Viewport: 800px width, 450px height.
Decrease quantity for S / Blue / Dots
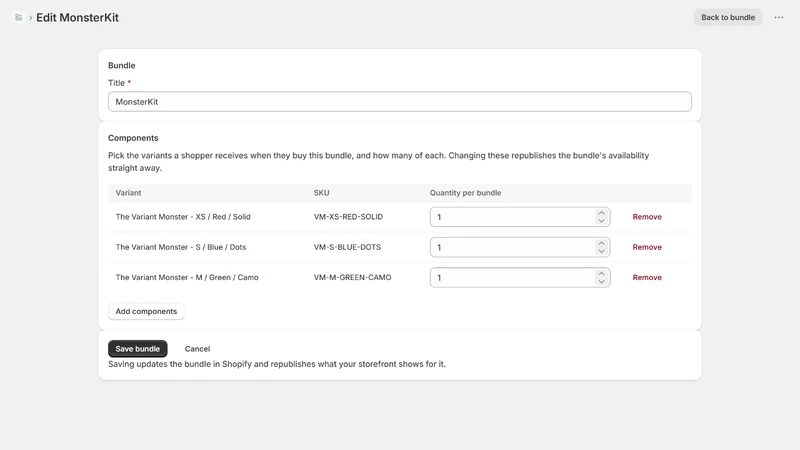click(x=602, y=251)
